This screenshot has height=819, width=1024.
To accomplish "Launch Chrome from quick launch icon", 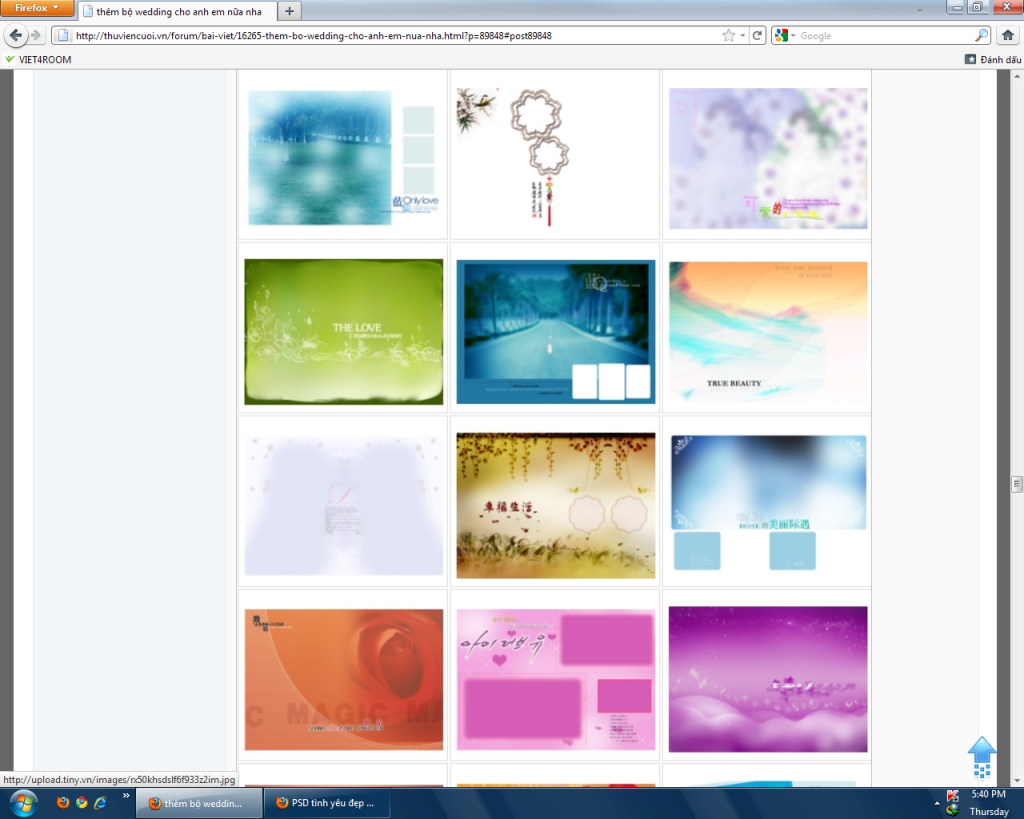I will point(82,802).
